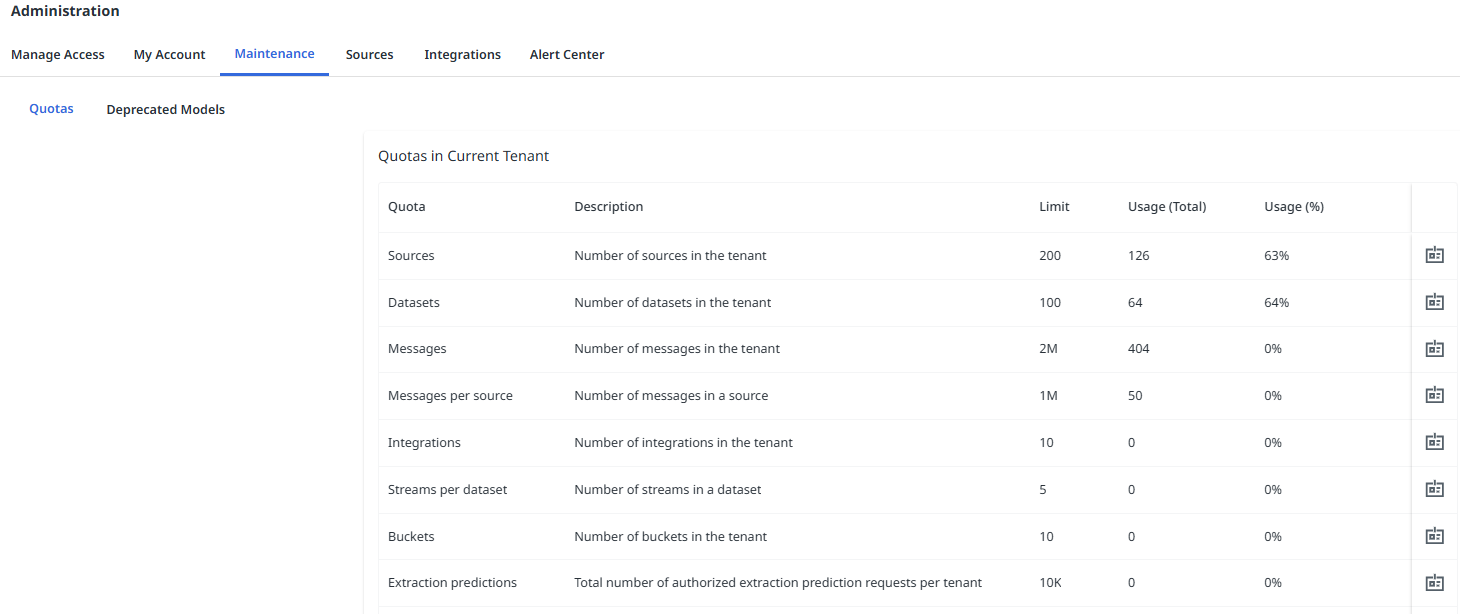Image resolution: width=1460 pixels, height=614 pixels.
Task: Click the Quota column header
Action: (406, 207)
